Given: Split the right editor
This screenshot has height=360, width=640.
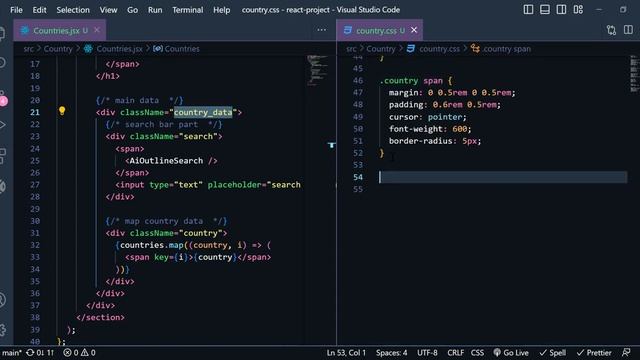Looking at the screenshot, I should pyautogui.click(x=628, y=30).
